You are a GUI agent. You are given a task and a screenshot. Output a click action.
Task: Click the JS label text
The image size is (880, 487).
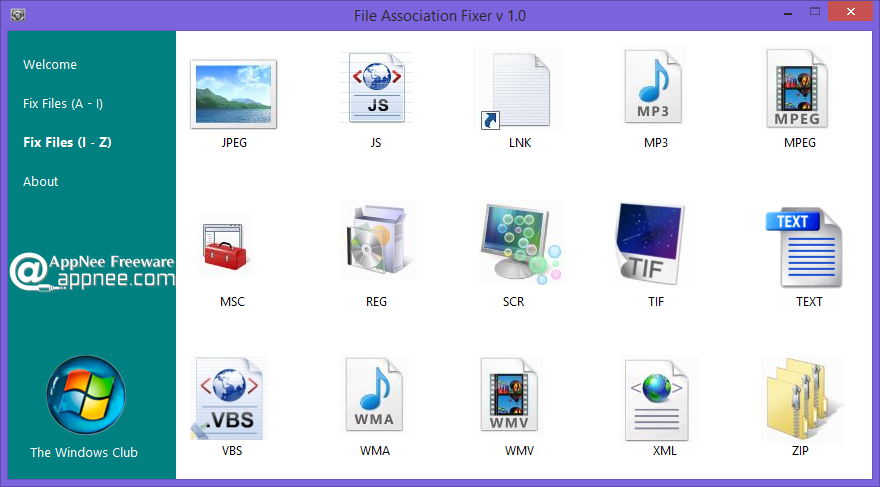[376, 143]
